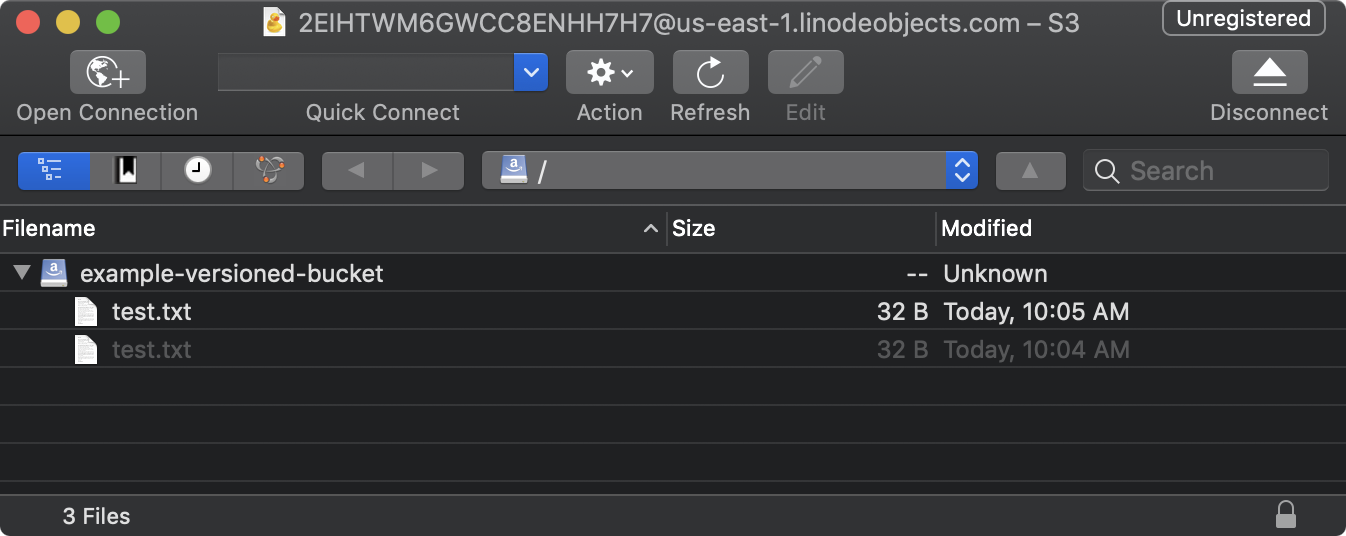This screenshot has width=1346, height=536.
Task: Select test.txt modified at 10:05 AM
Action: (152, 312)
